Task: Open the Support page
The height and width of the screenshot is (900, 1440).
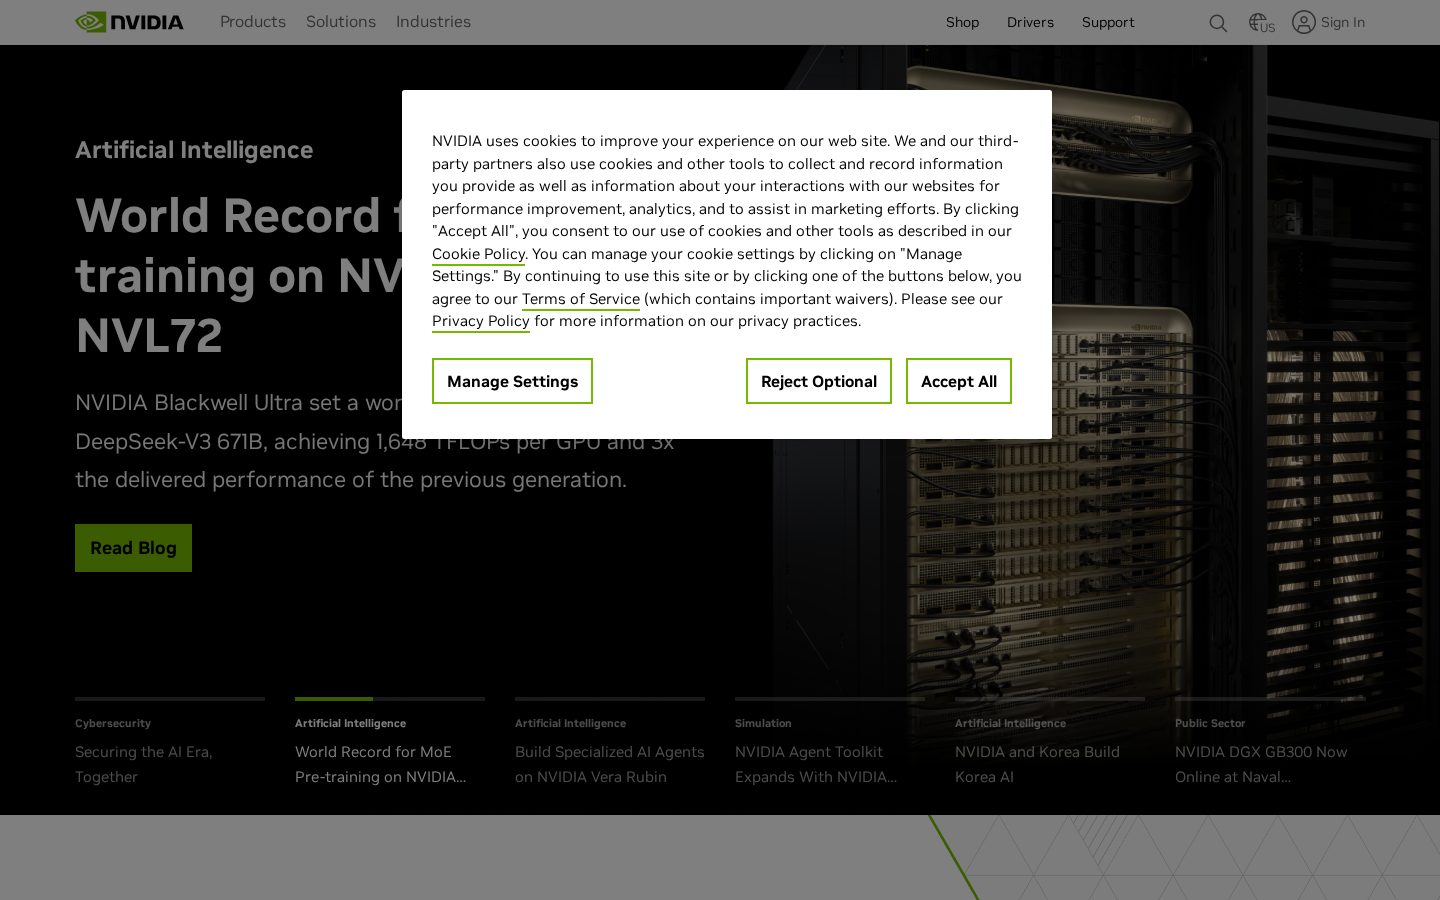Action: [x=1108, y=22]
